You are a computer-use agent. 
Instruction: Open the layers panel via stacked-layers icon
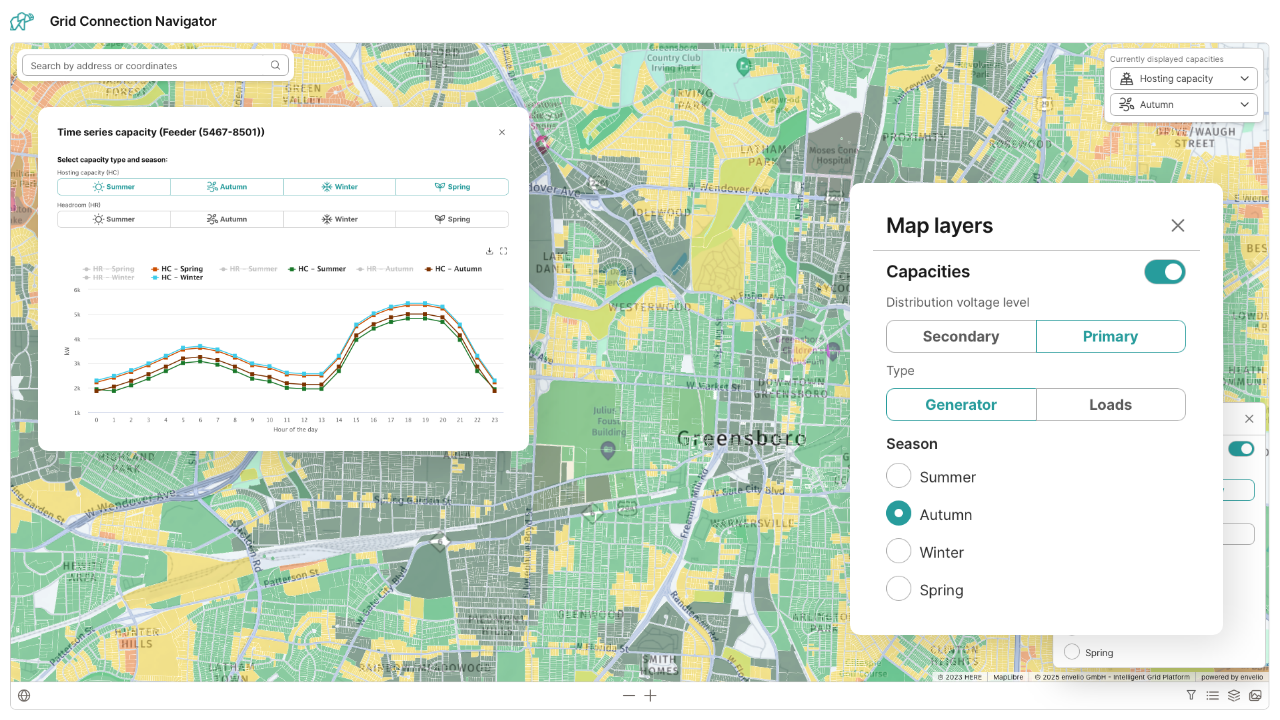click(x=1234, y=695)
